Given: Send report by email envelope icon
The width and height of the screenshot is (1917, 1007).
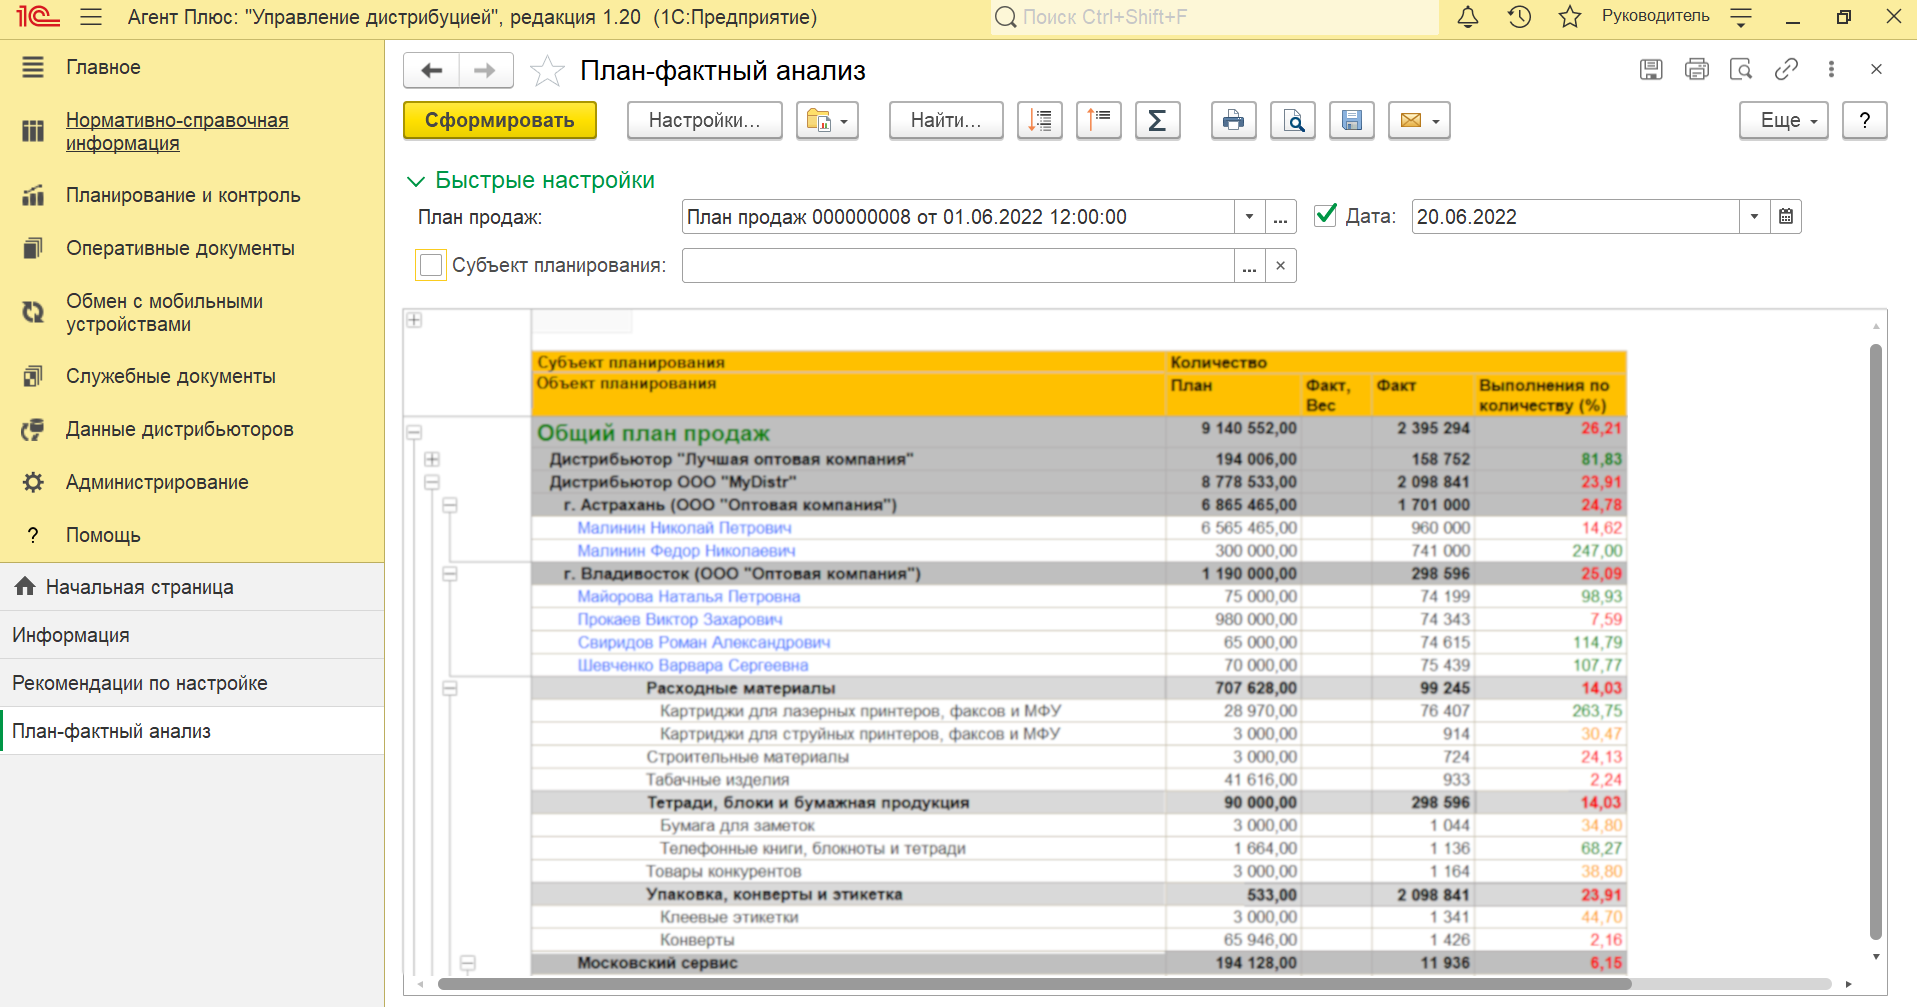Looking at the screenshot, I should click(1419, 121).
